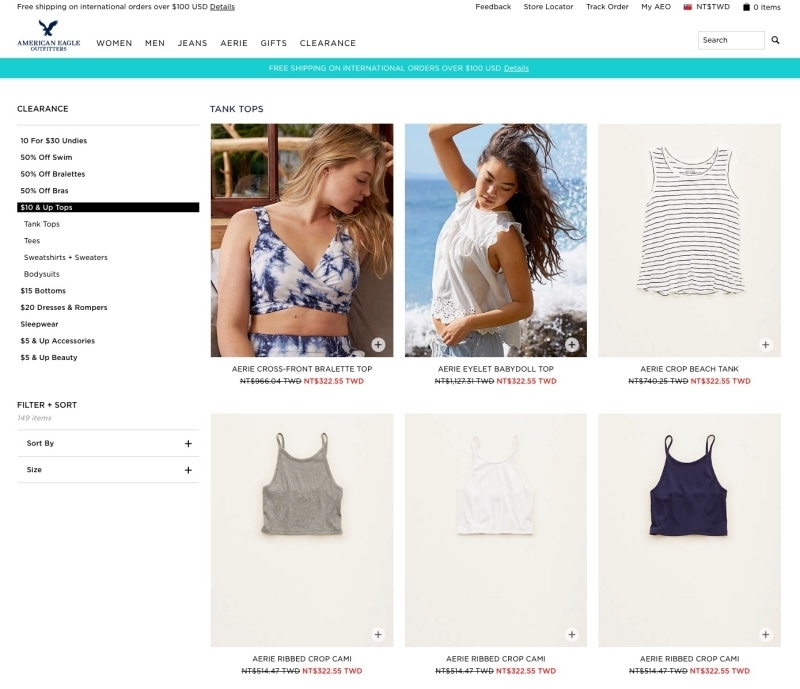This screenshot has width=800, height=689.
Task: Click the flag icon beside NT$TWD
Action: 688,7
